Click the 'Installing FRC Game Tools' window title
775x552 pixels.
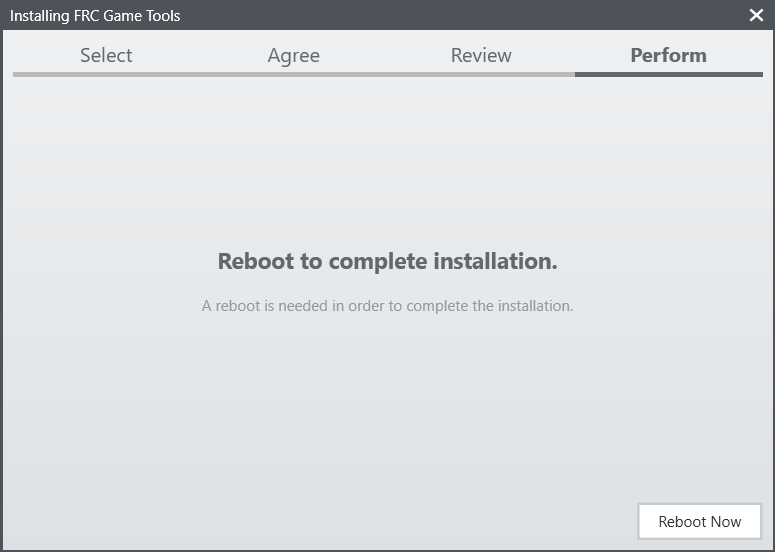(x=95, y=16)
